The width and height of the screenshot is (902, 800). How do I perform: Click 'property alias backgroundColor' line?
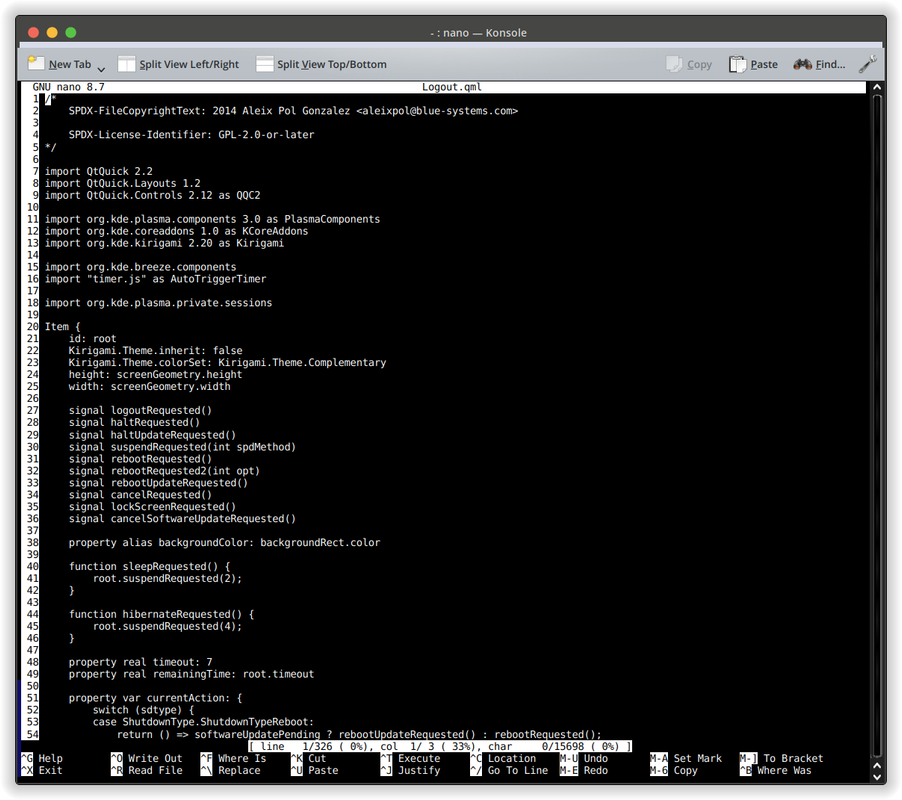coord(224,542)
